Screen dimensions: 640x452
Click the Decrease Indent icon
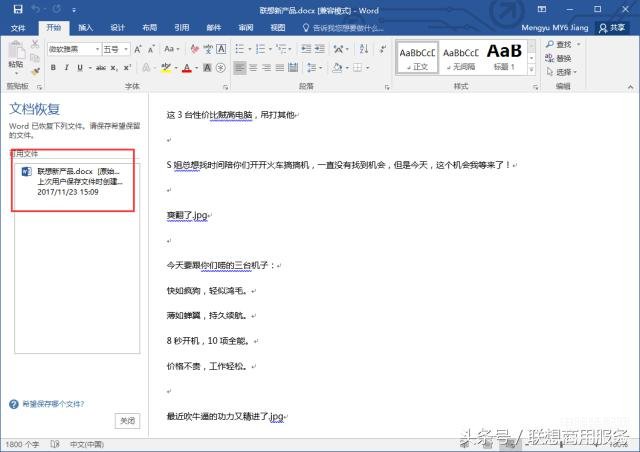(x=306, y=49)
